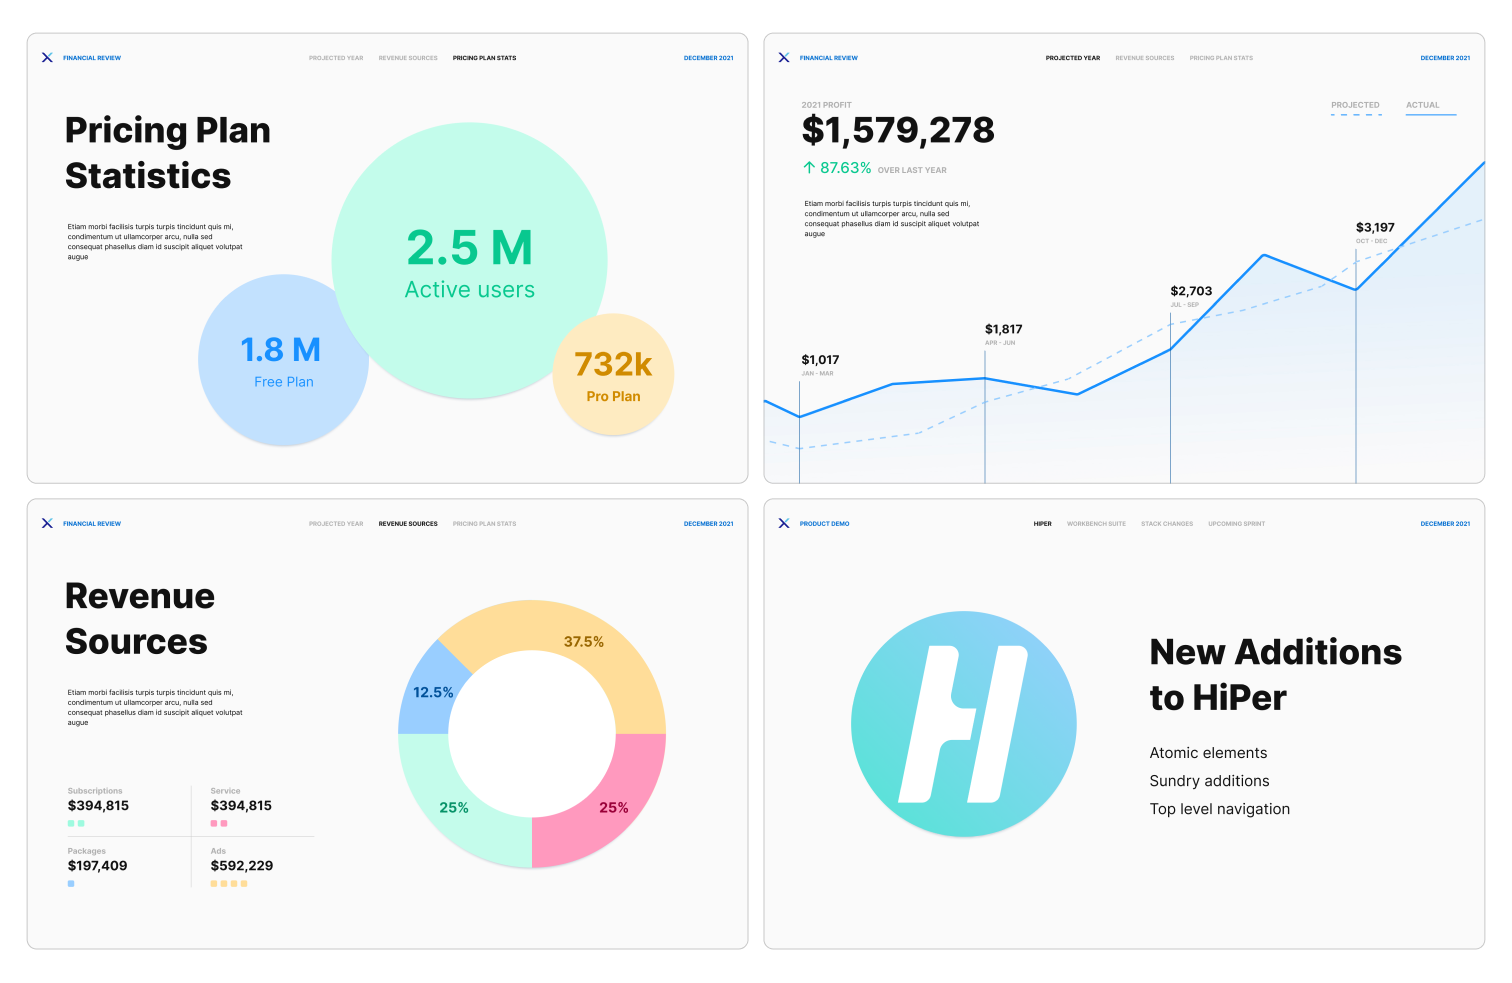Screen dimensions: 1512x983
Task: Toggle the Projected dashed-line legend
Action: pos(1356,107)
